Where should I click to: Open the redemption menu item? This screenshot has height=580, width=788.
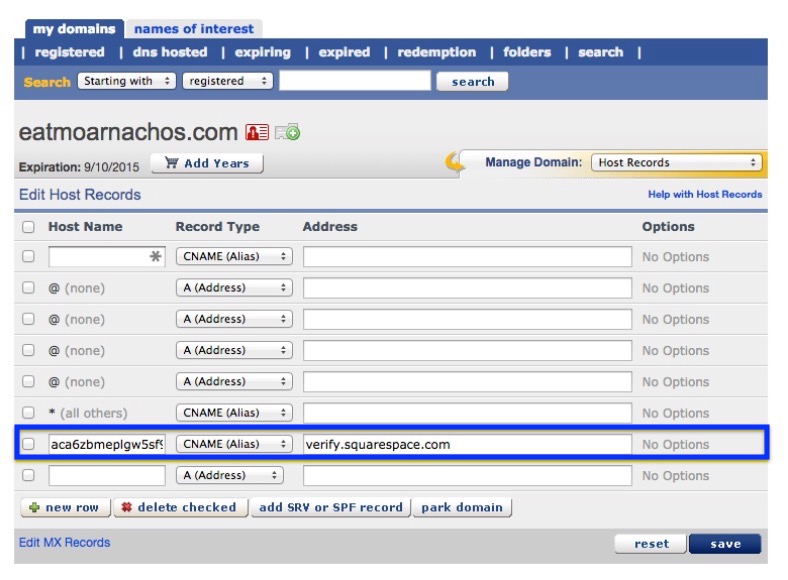pos(436,52)
